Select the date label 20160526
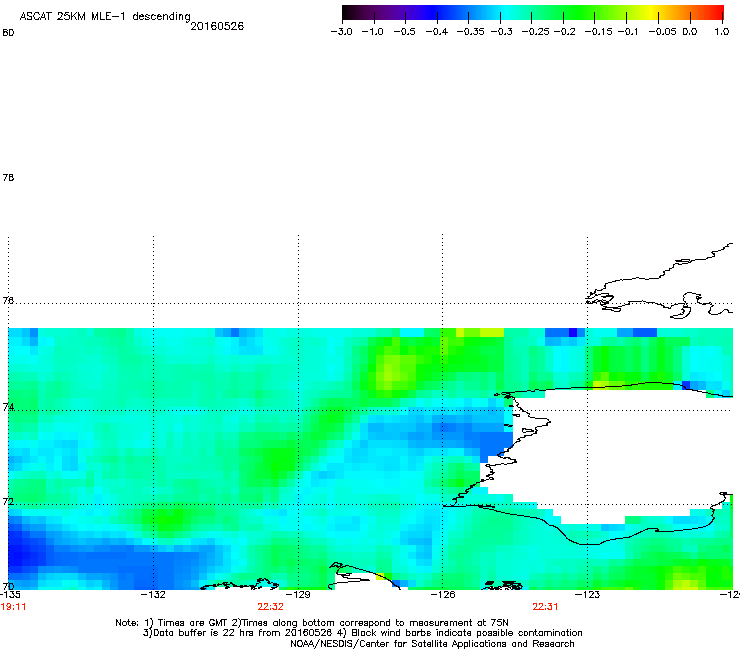Screen dimensions: 740x650 (x=217, y=26)
